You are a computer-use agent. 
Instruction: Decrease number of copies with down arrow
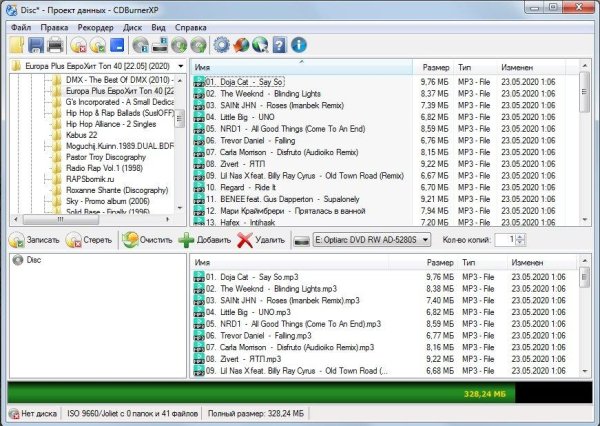tap(520, 243)
